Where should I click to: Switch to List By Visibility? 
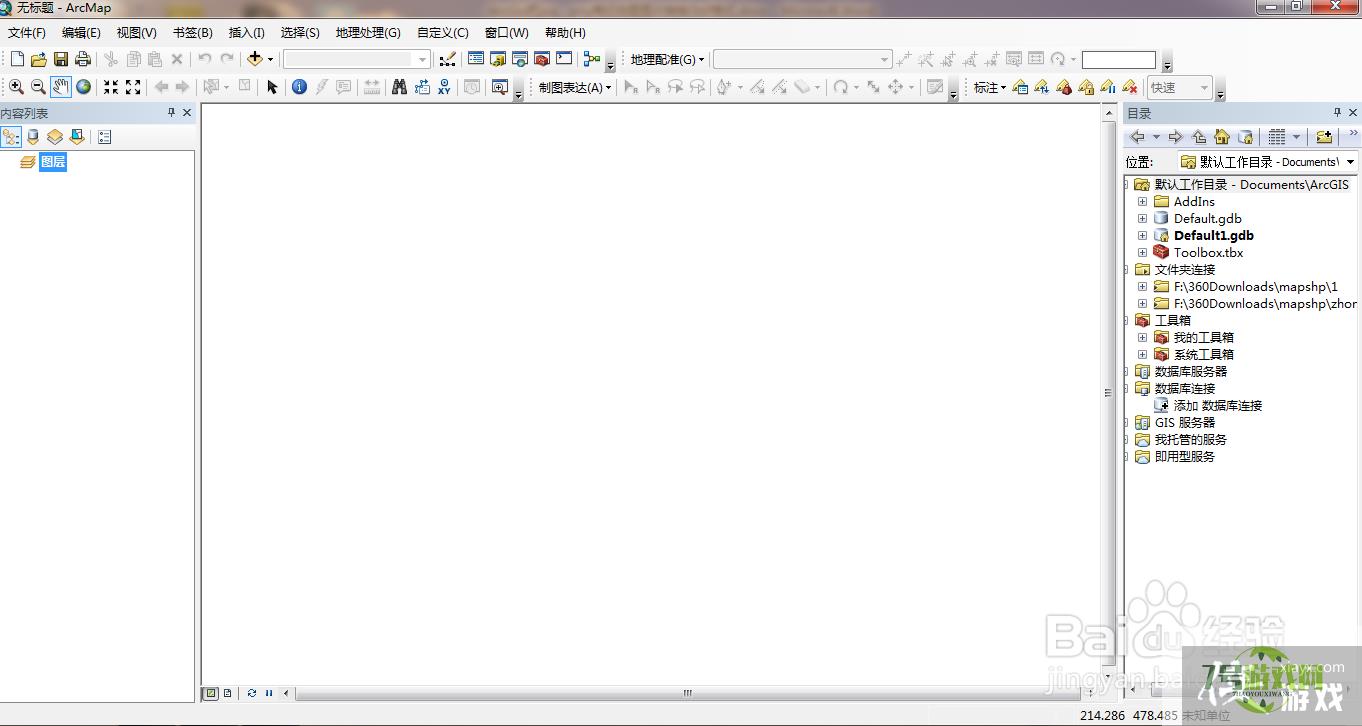[x=55, y=137]
